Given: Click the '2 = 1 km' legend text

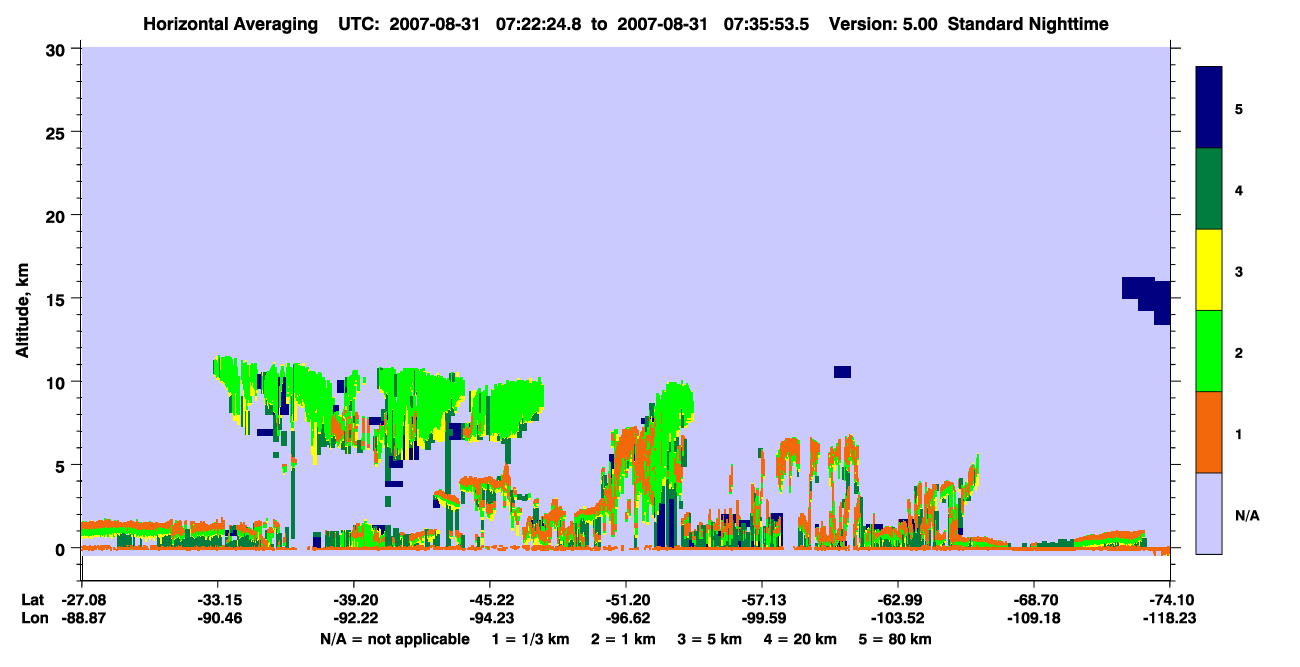Looking at the screenshot, I should point(621,639).
